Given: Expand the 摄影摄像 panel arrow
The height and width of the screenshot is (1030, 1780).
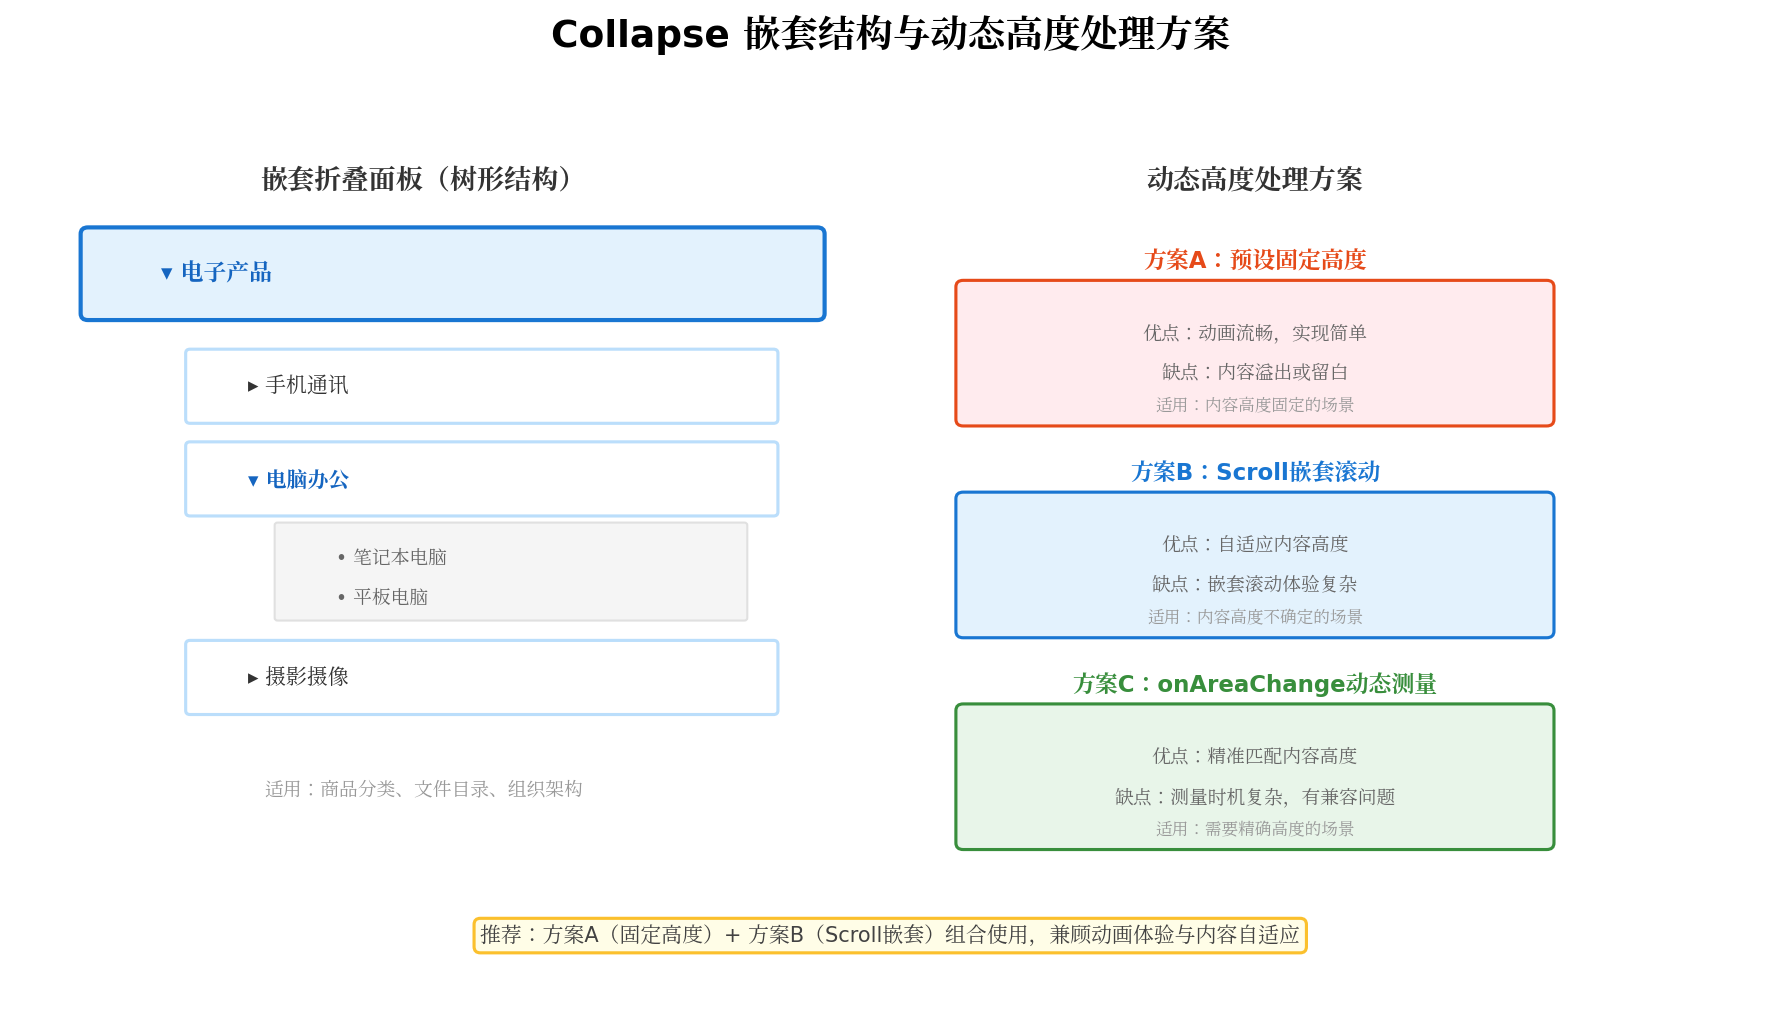Looking at the screenshot, I should pos(253,678).
